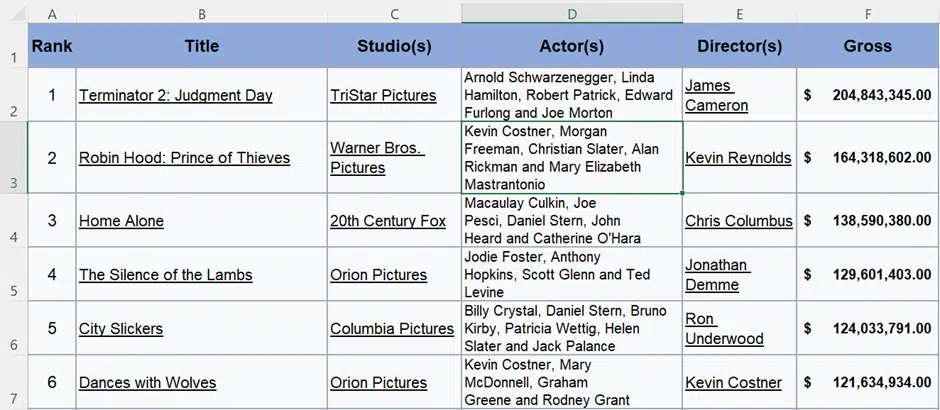The width and height of the screenshot is (940, 410).
Task: Select the gross cell showing 204,843,345.00
Action: pos(867,95)
